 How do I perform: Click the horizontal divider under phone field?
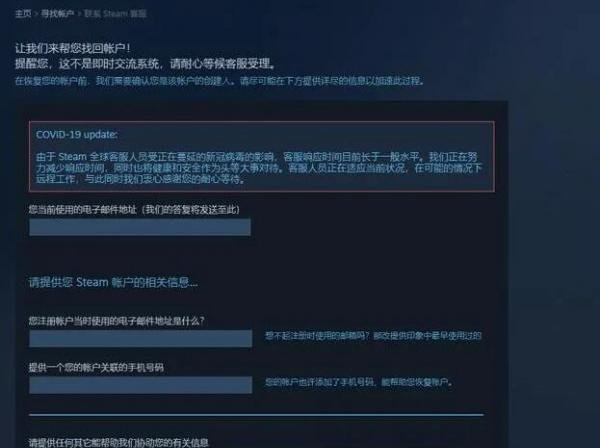pos(256,414)
